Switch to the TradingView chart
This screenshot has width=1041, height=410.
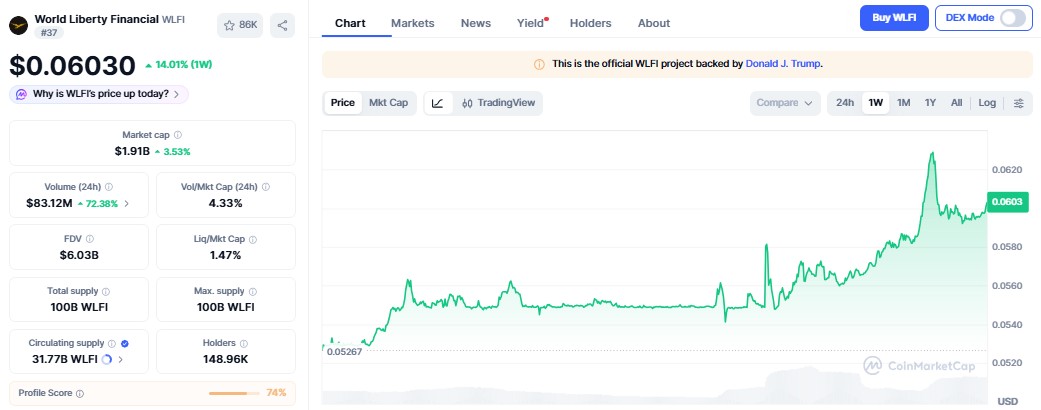point(498,103)
